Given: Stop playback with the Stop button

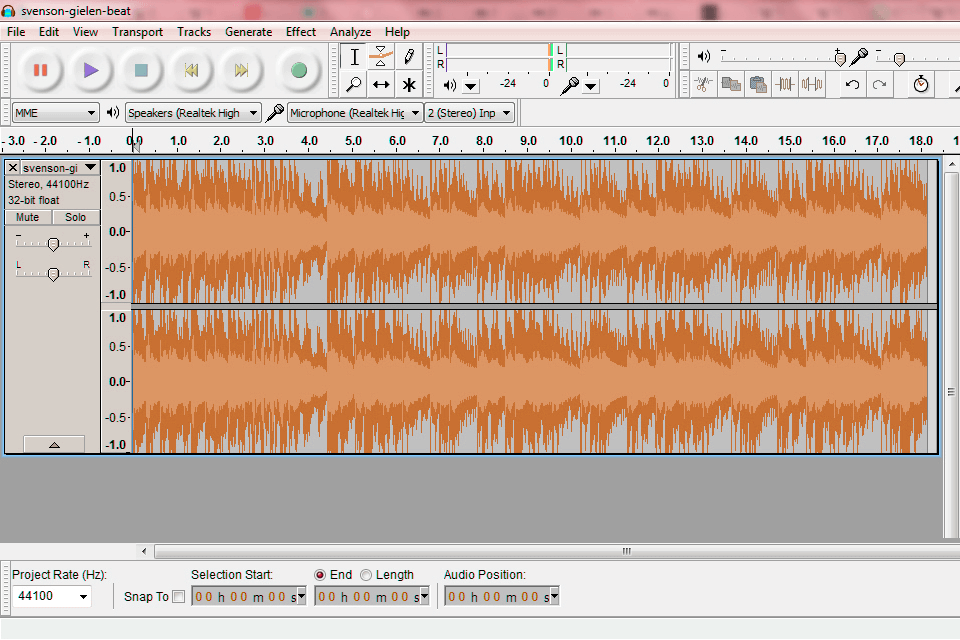Looking at the screenshot, I should 141,70.
